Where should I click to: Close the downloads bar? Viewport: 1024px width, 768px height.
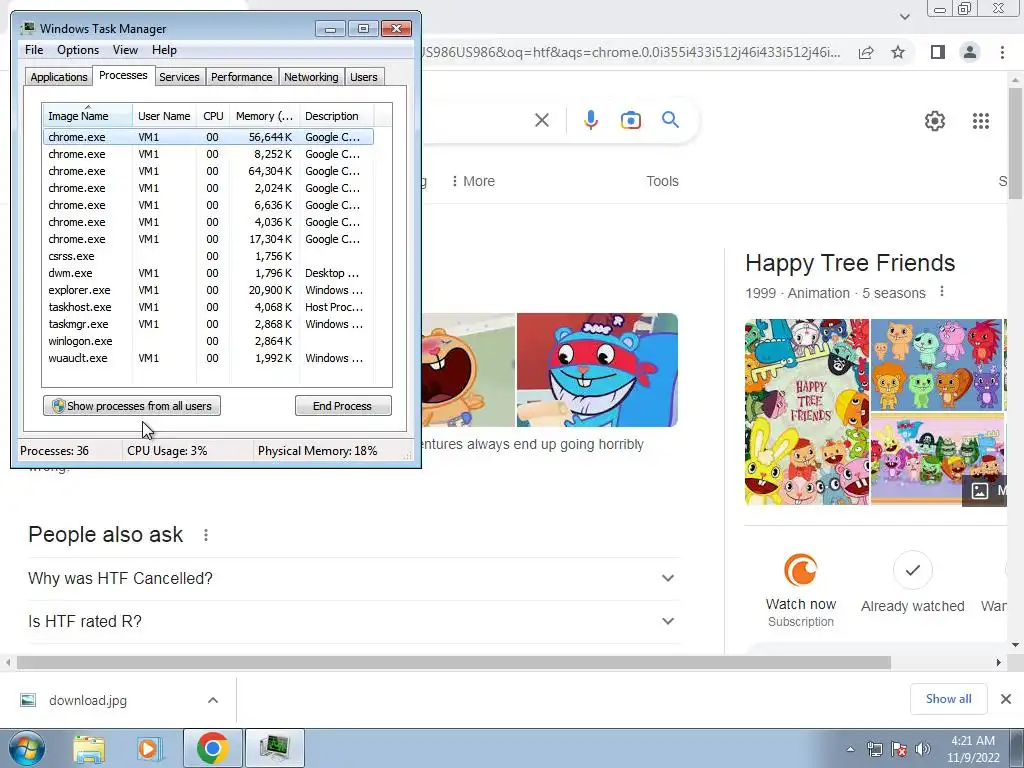pos(1006,699)
